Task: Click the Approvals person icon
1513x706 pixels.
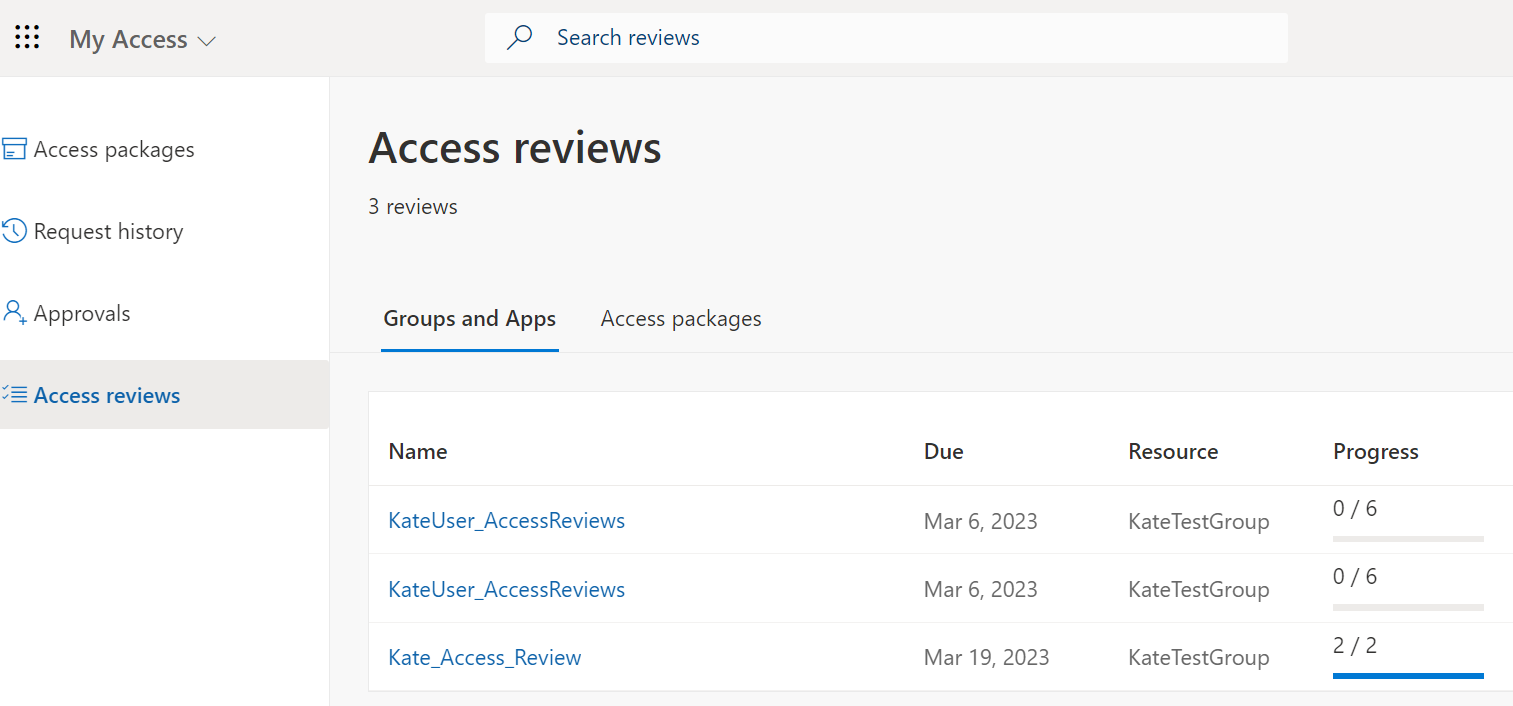Action: tap(14, 312)
